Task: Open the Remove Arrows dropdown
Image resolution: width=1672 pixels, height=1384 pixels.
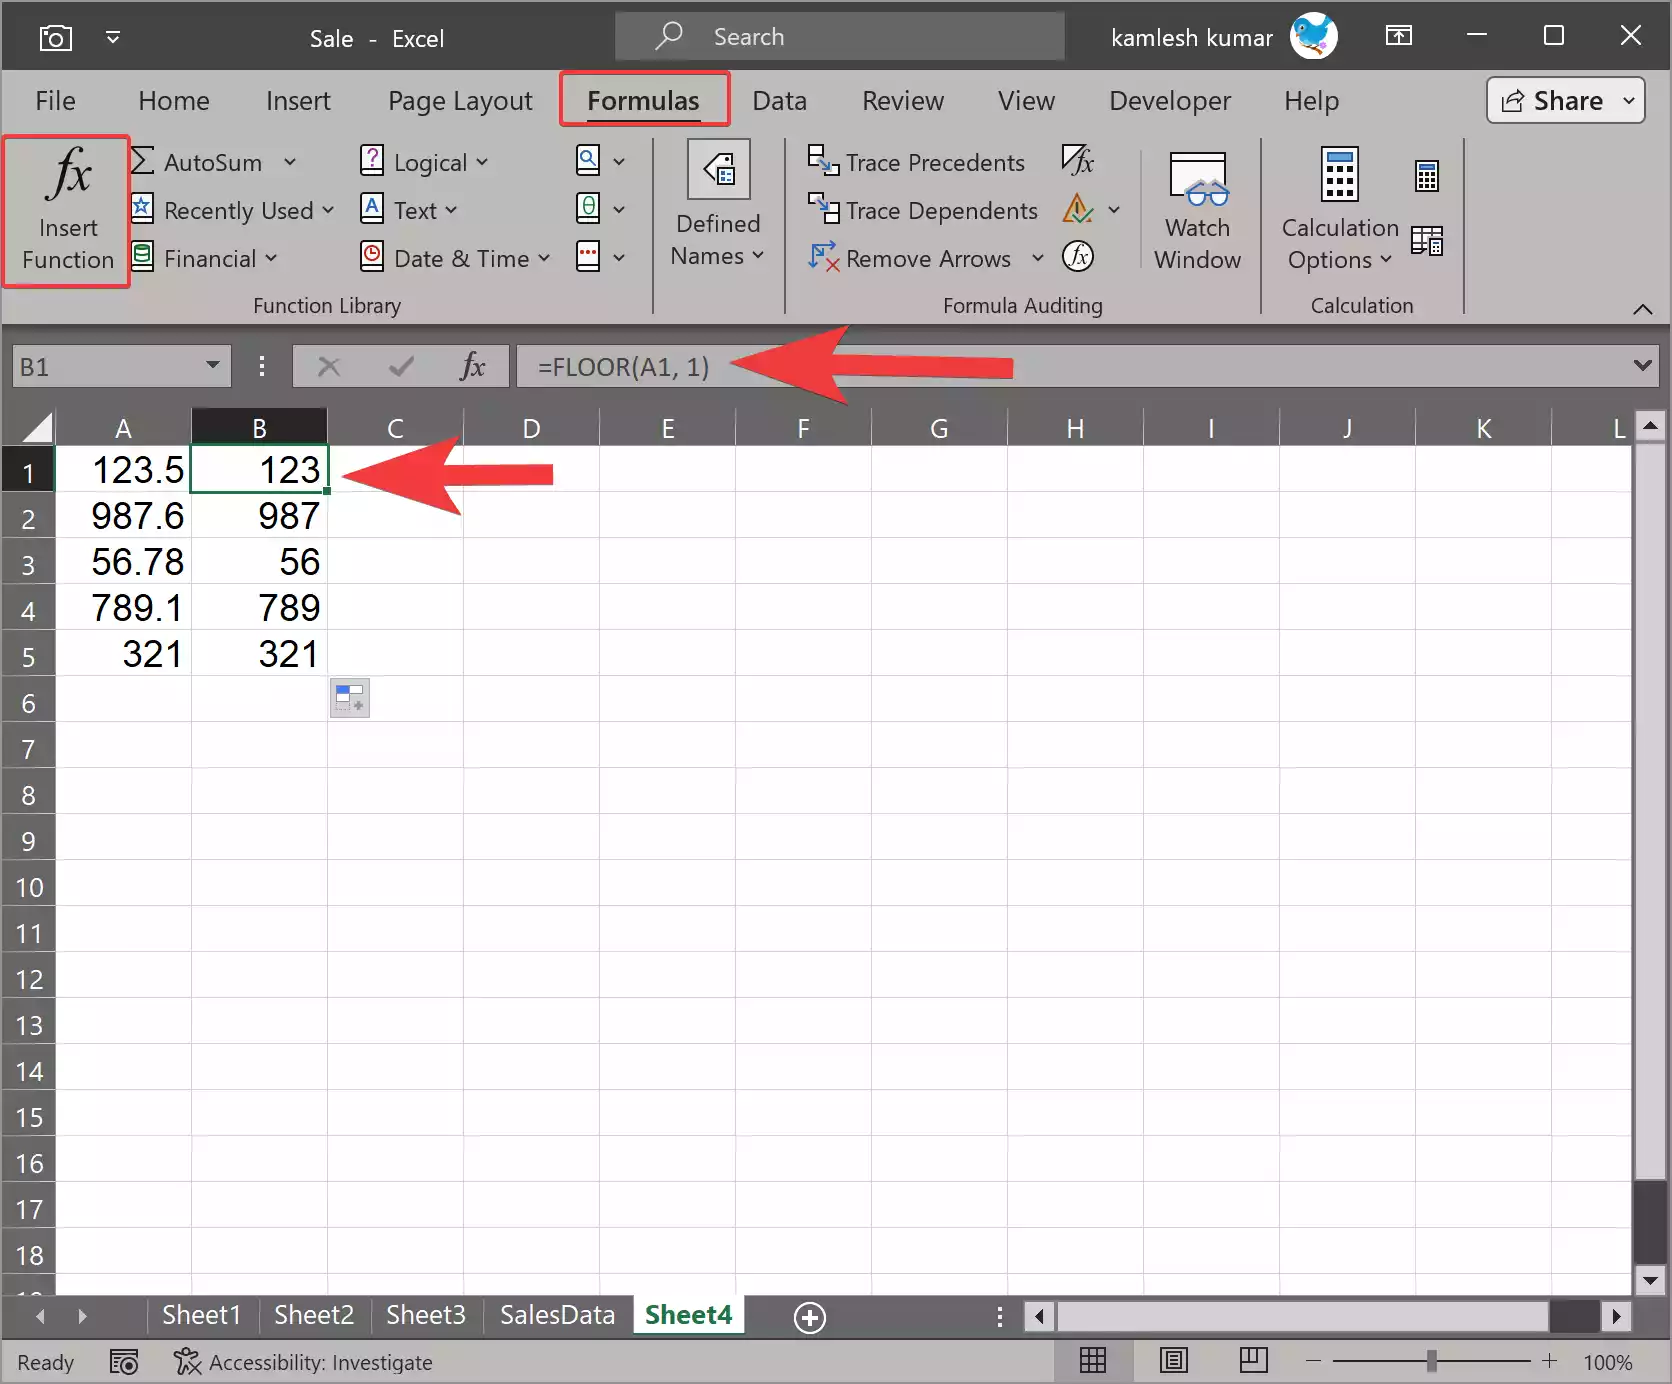Action: point(1039,258)
